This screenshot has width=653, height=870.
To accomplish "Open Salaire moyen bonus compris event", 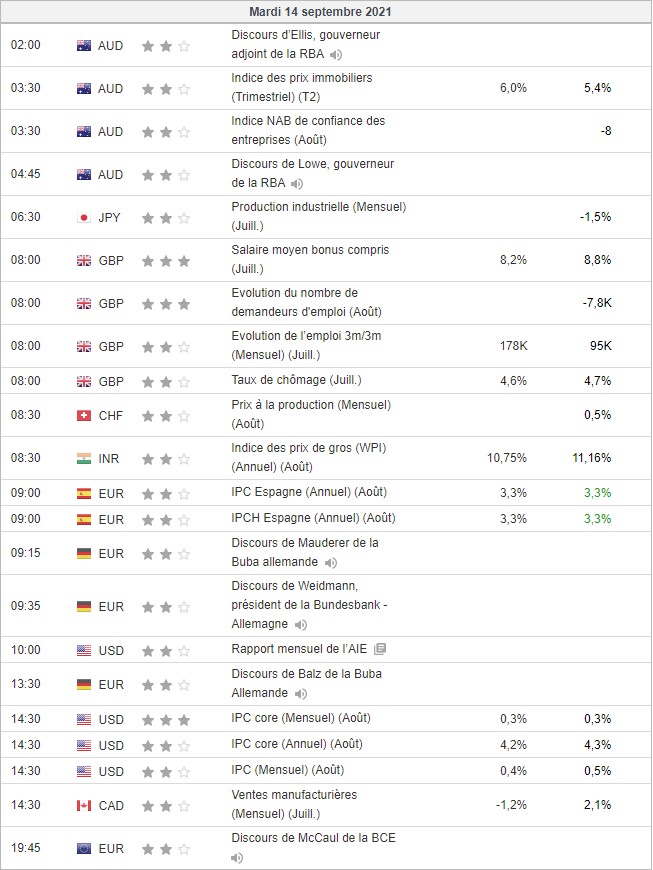I will [x=310, y=250].
